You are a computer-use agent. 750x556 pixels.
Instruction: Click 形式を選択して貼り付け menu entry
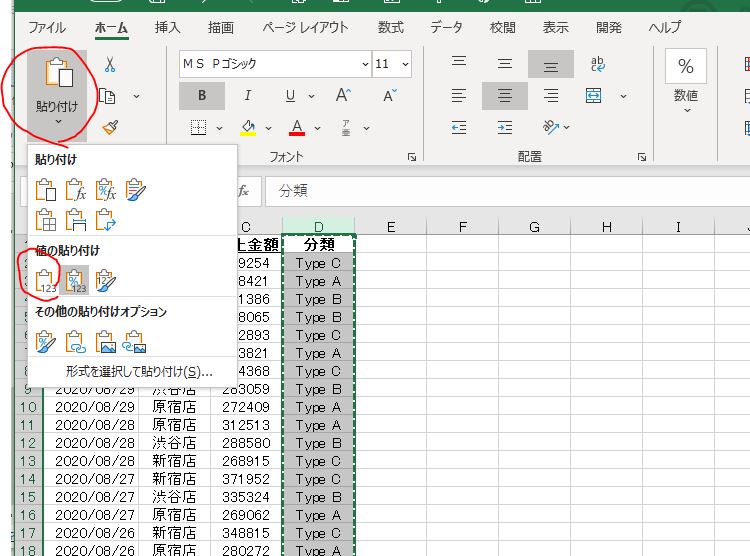coord(139,372)
